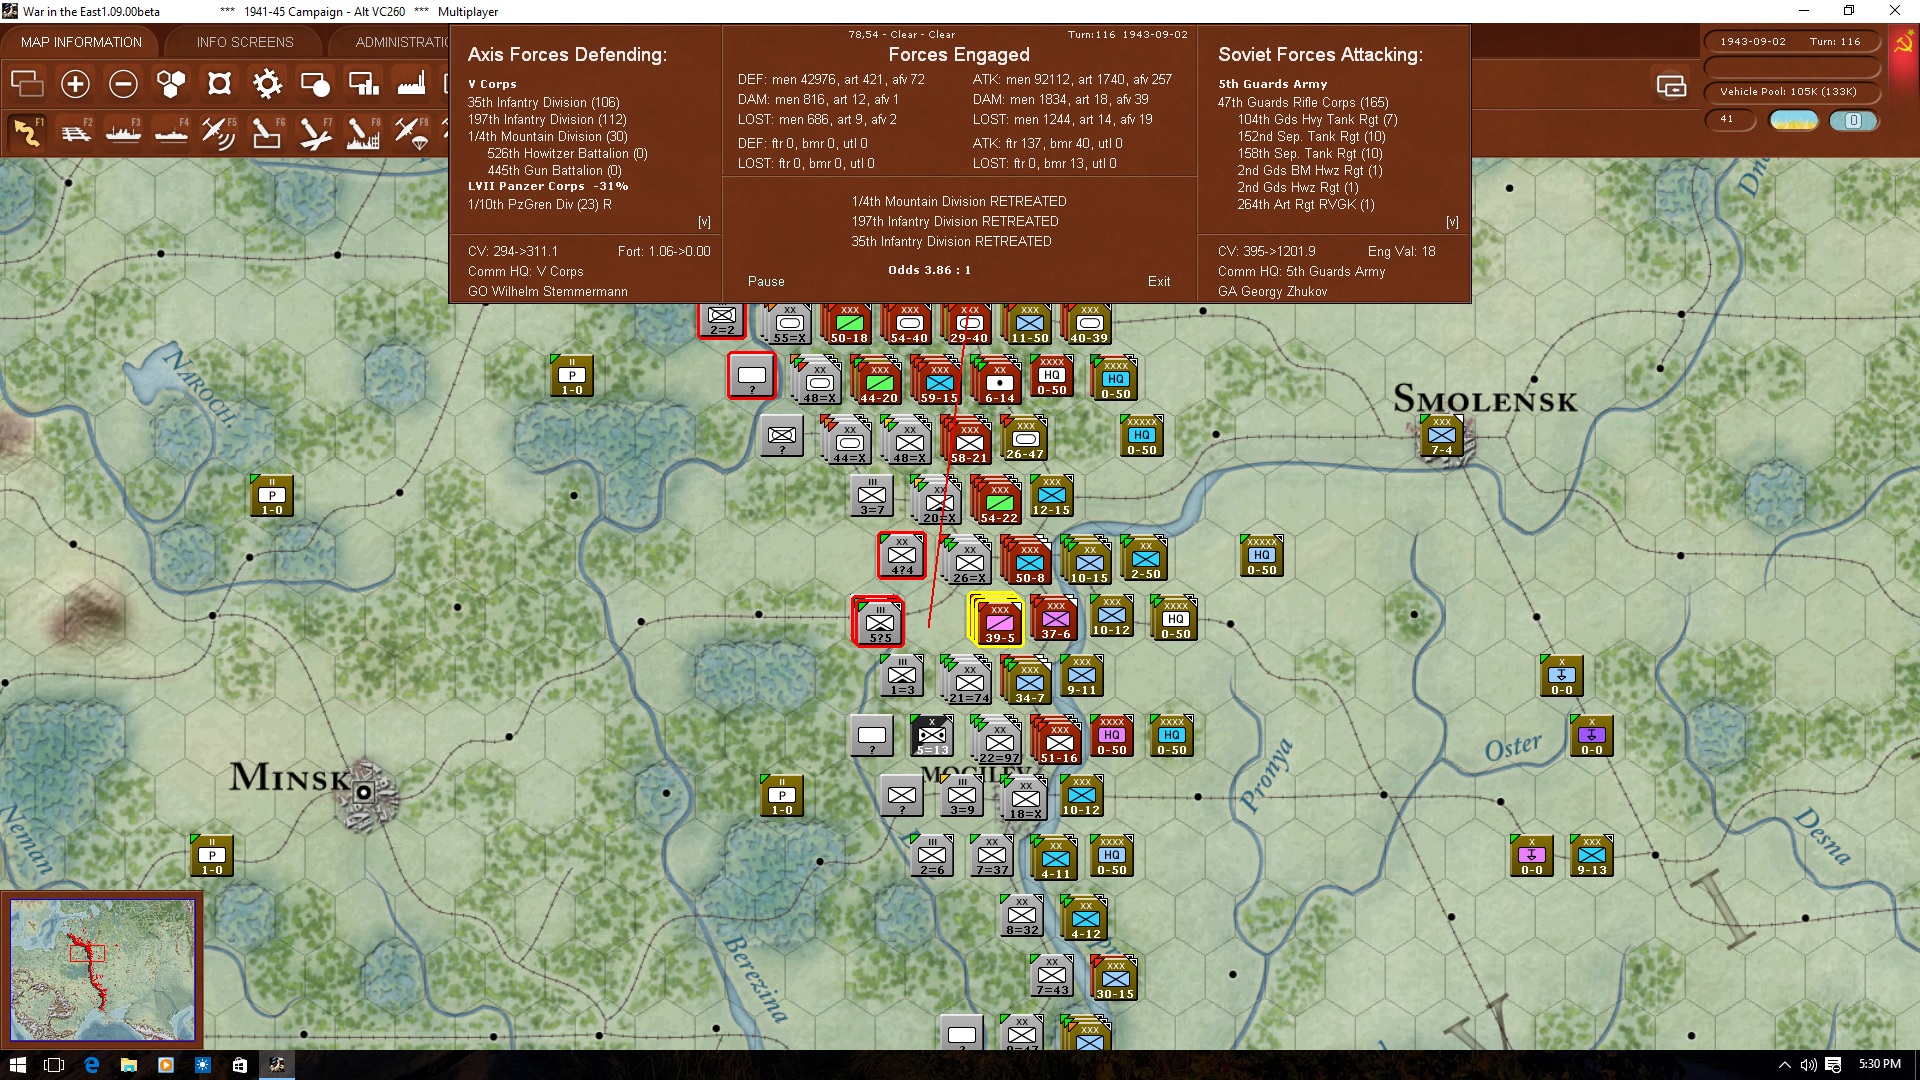Toggle the hex grid display icon
The image size is (1920, 1080).
[171, 84]
